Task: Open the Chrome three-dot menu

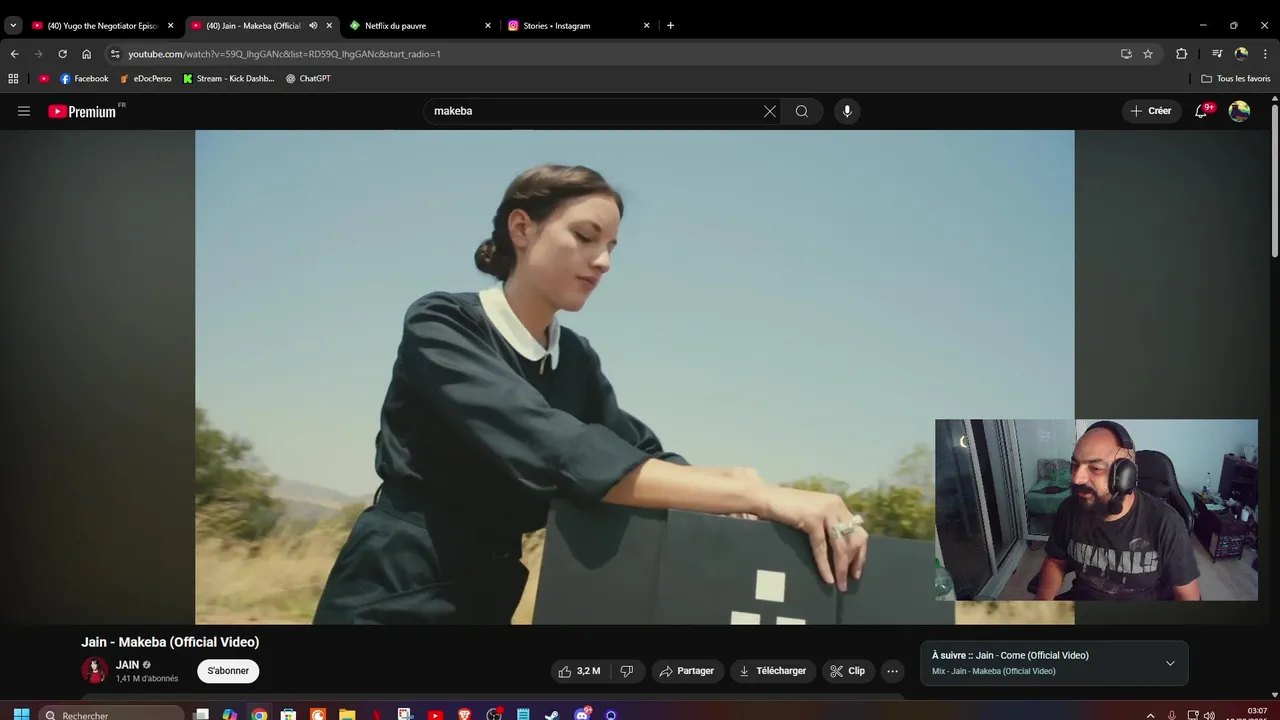Action: pyautogui.click(x=1265, y=54)
